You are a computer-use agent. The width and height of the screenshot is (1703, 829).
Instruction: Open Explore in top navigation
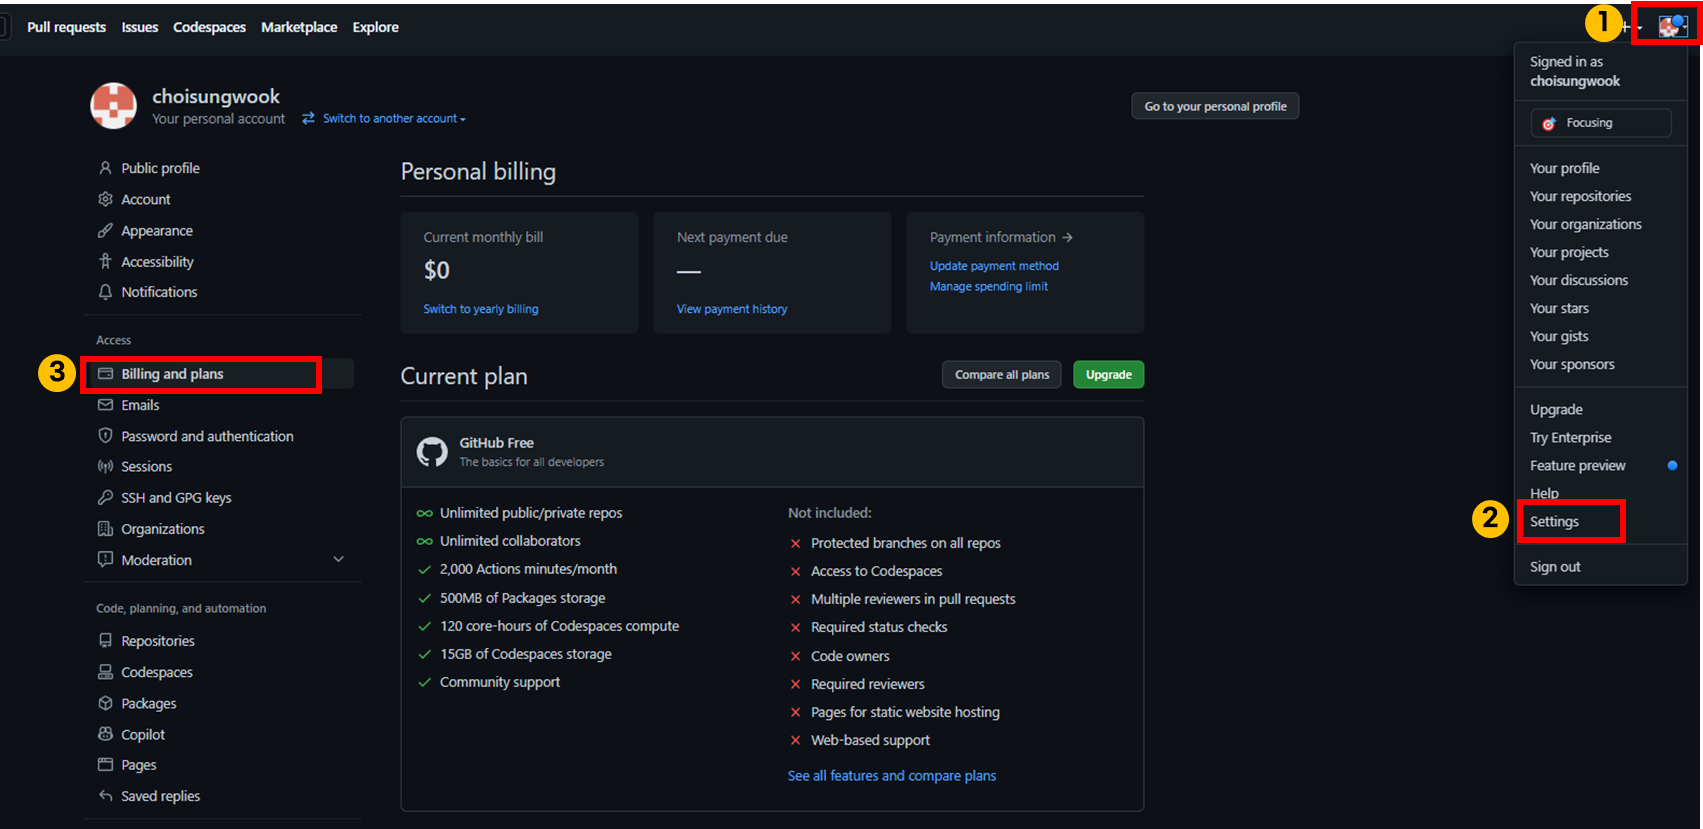tap(376, 27)
